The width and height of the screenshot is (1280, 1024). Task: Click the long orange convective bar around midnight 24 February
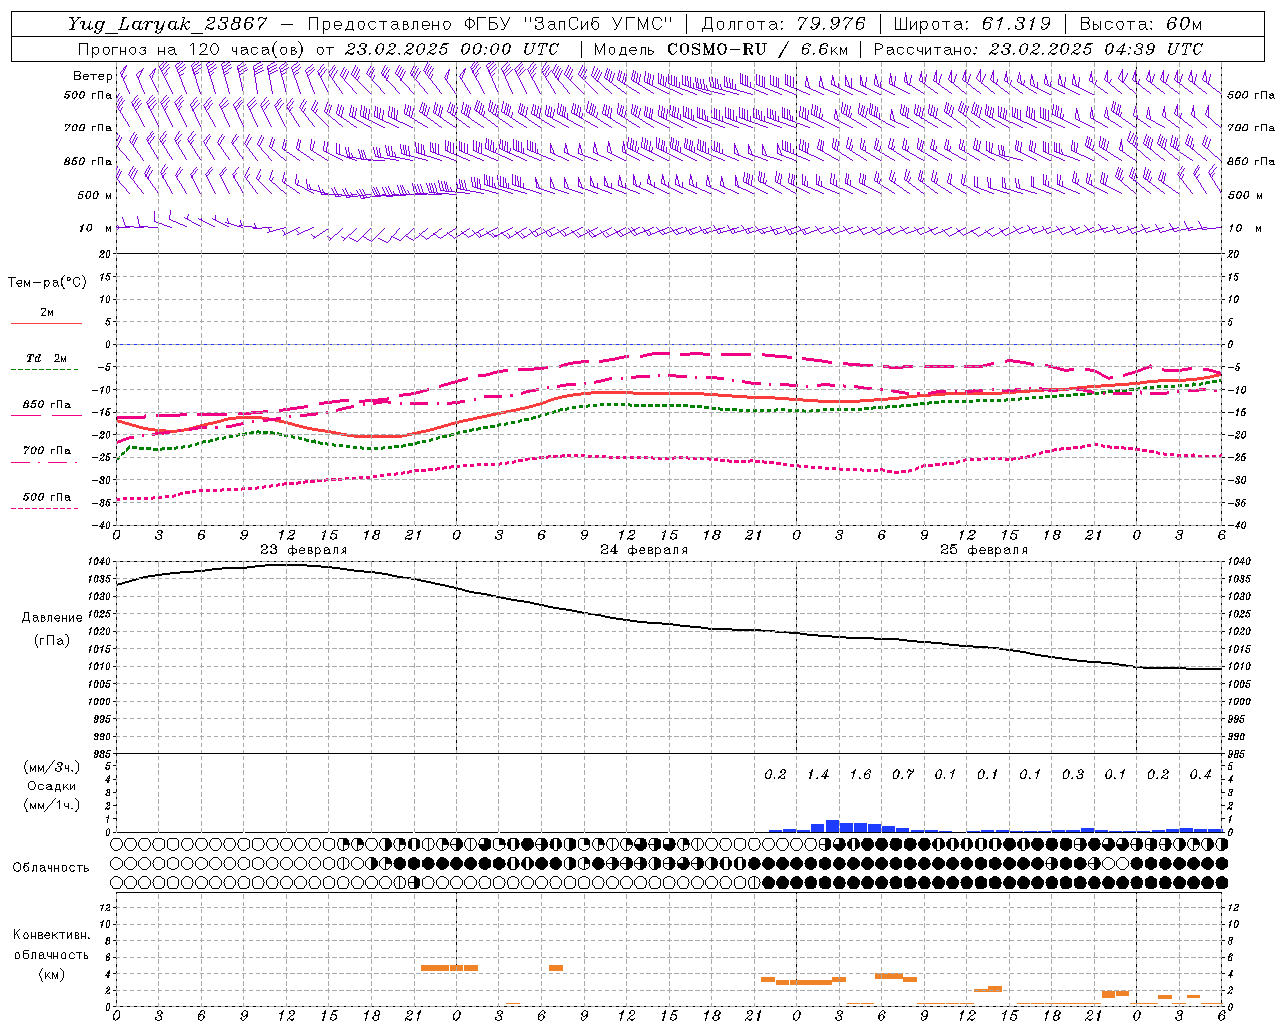[x=449, y=968]
